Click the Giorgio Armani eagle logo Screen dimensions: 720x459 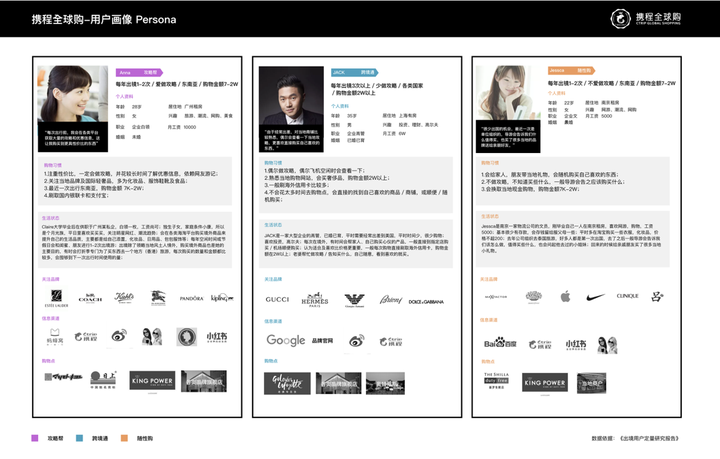(x=354, y=300)
